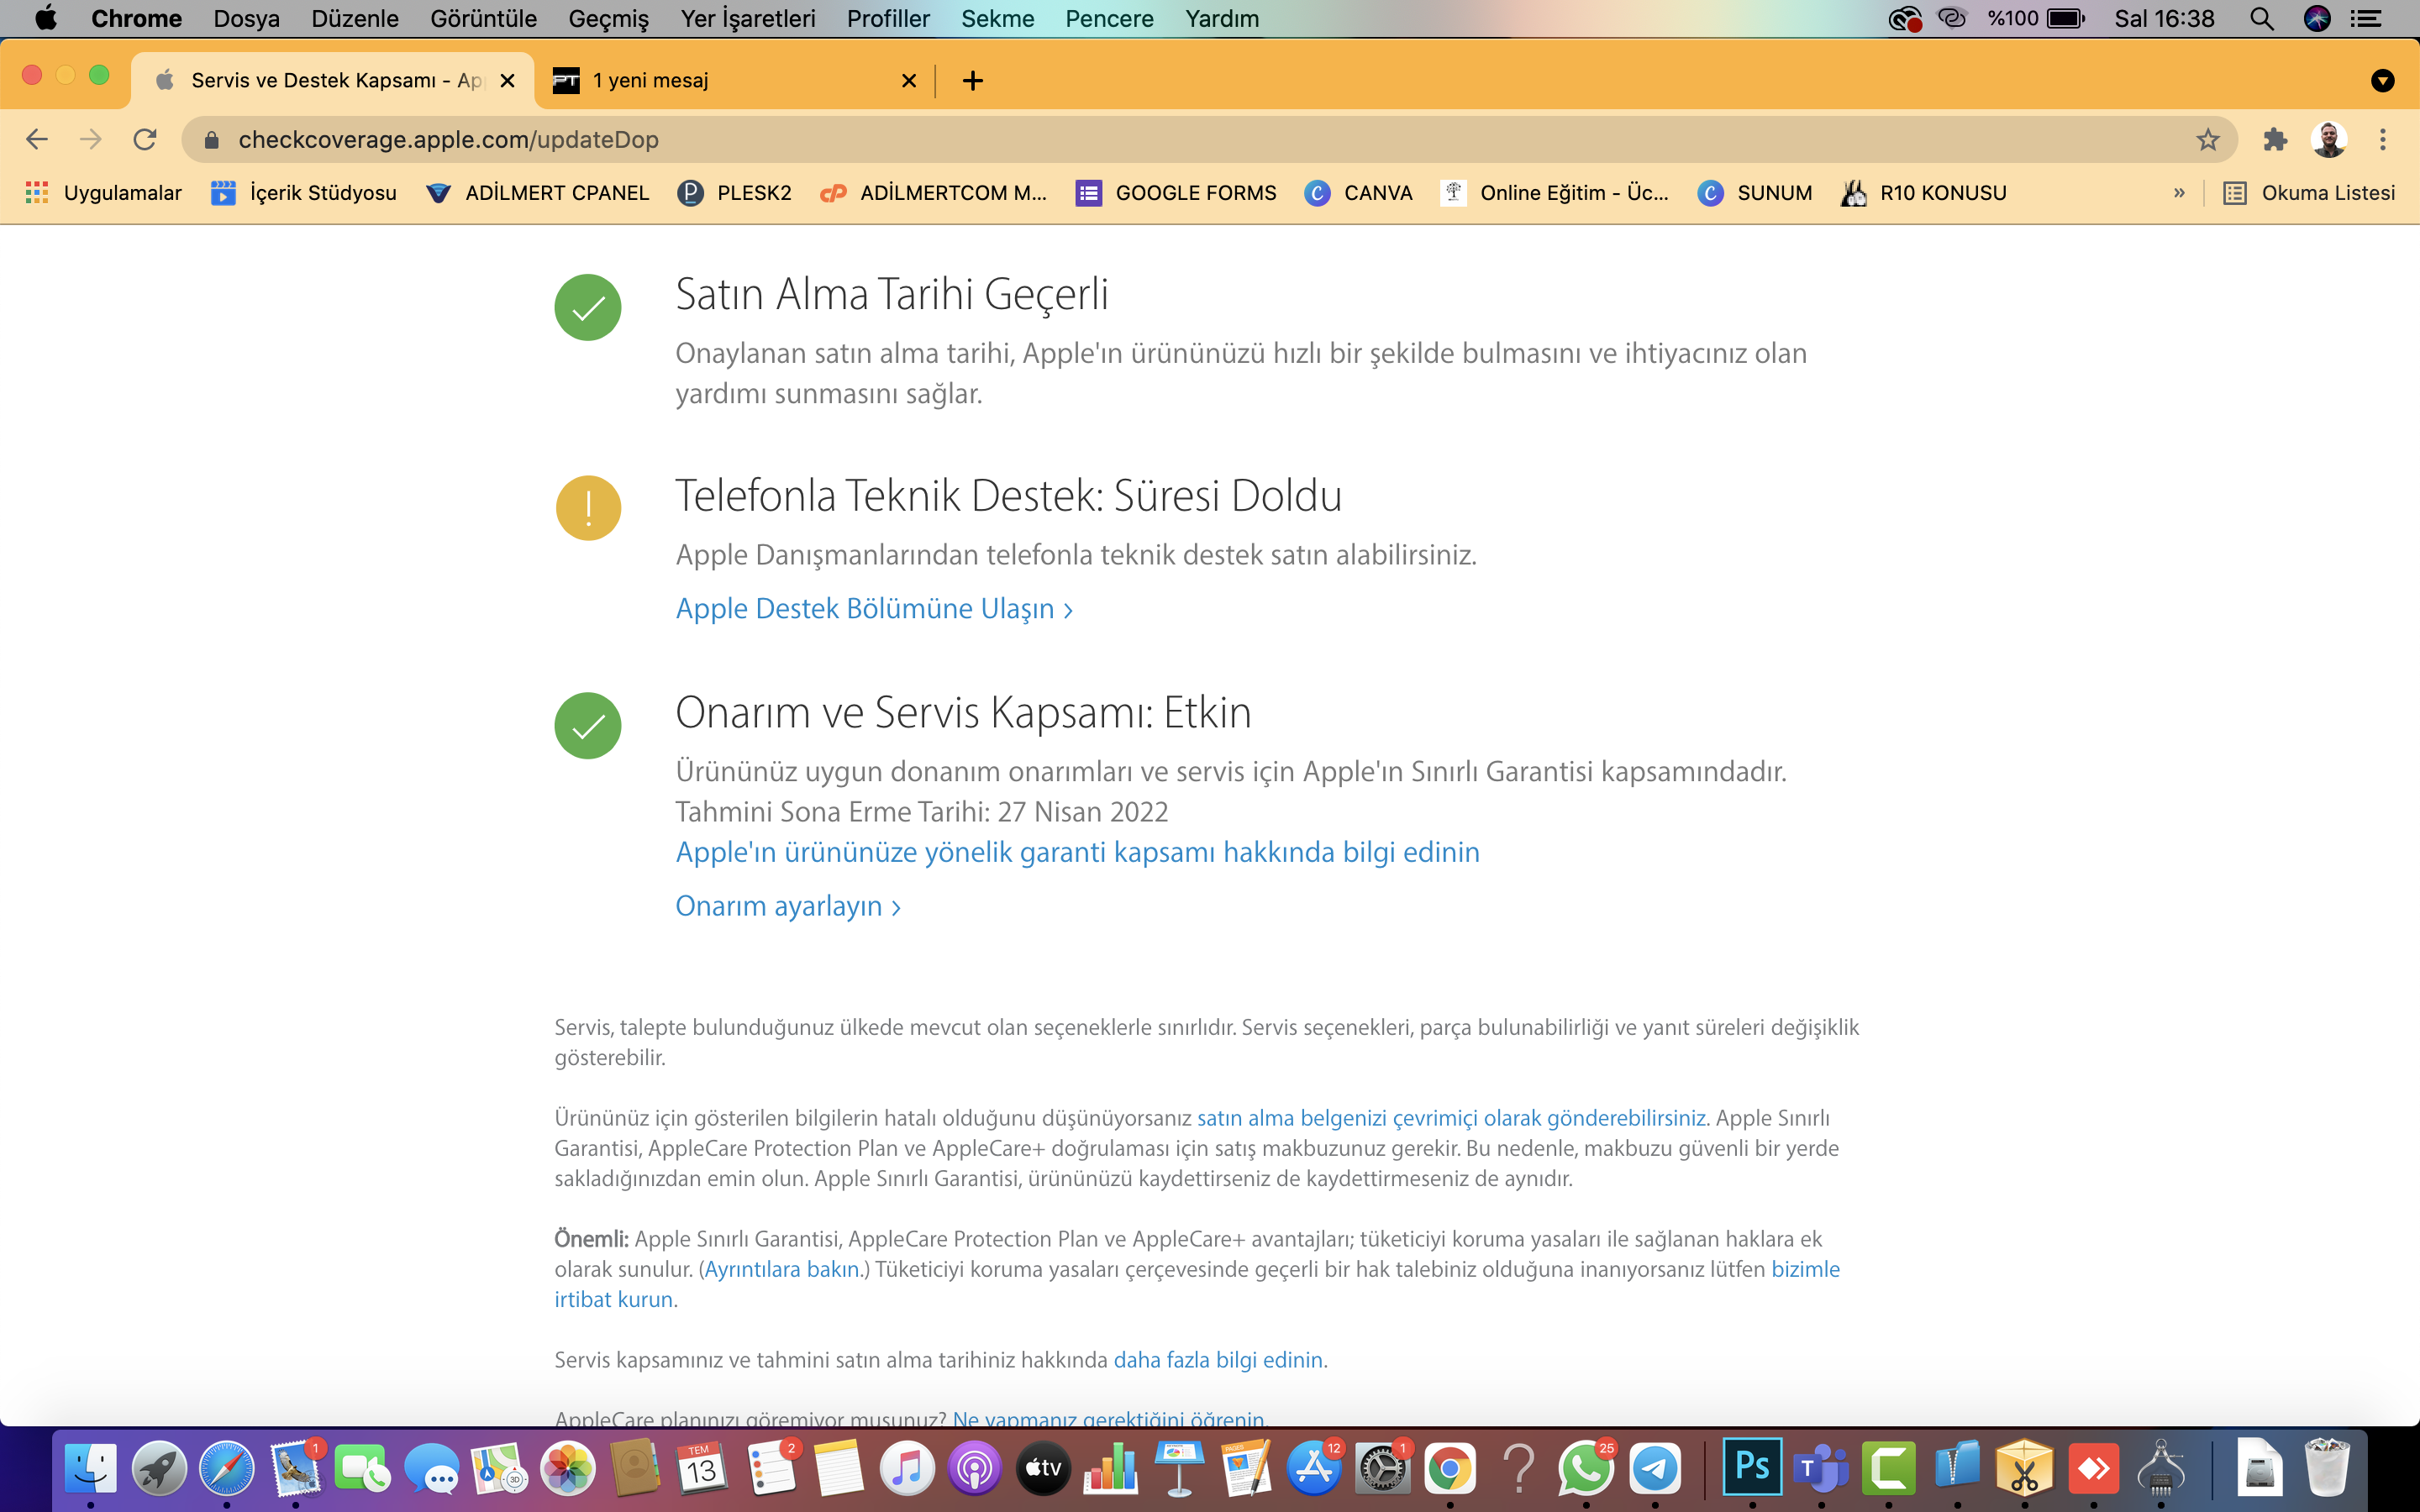This screenshot has width=2420, height=1512.
Task: Open the GOOGLE FORMS bookmark
Action: 1177,193
